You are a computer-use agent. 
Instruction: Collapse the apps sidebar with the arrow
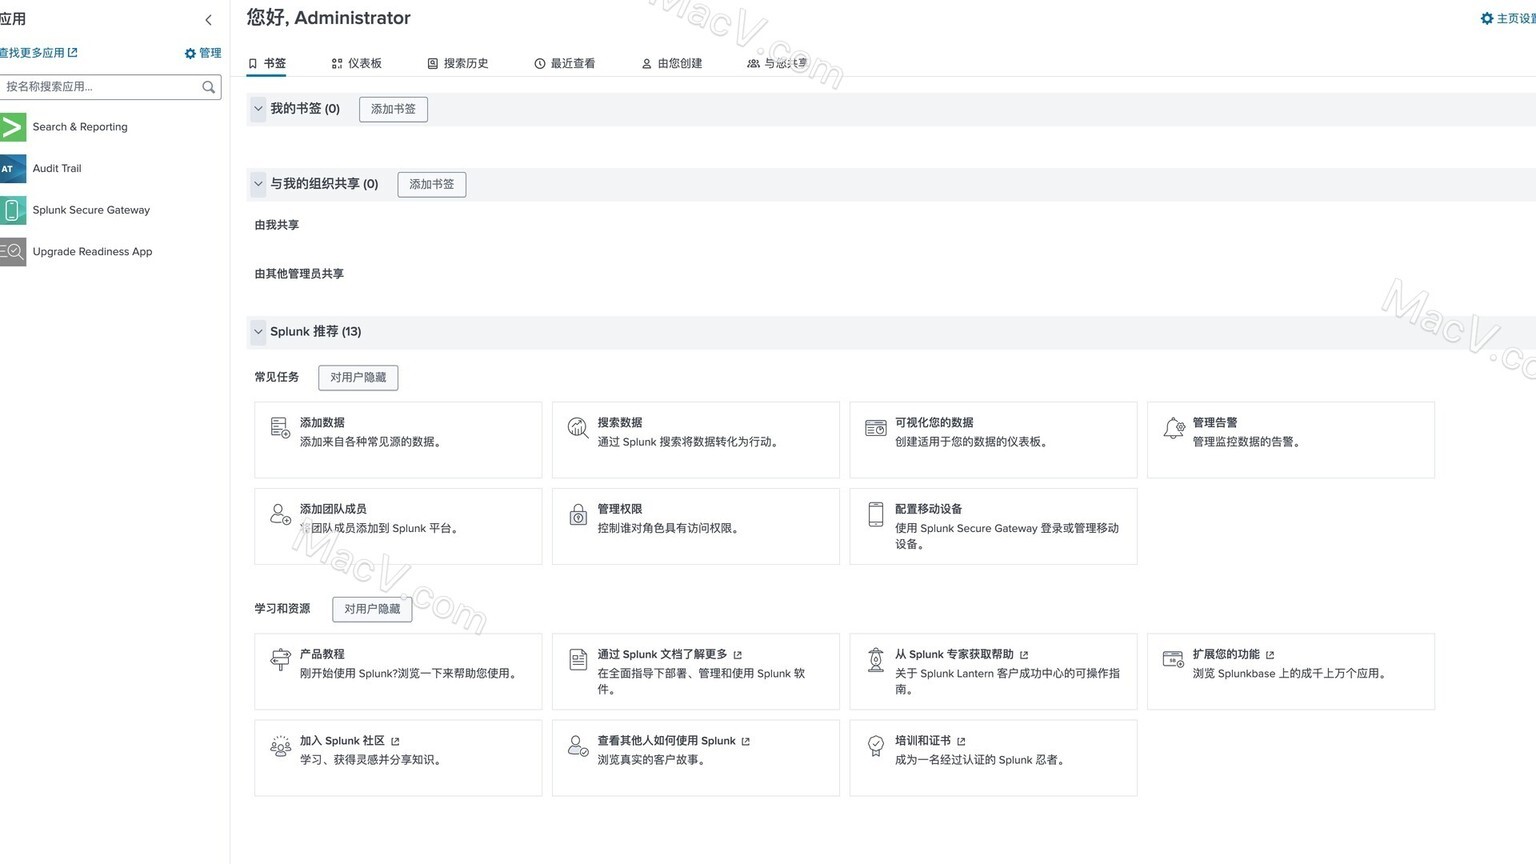coord(208,20)
